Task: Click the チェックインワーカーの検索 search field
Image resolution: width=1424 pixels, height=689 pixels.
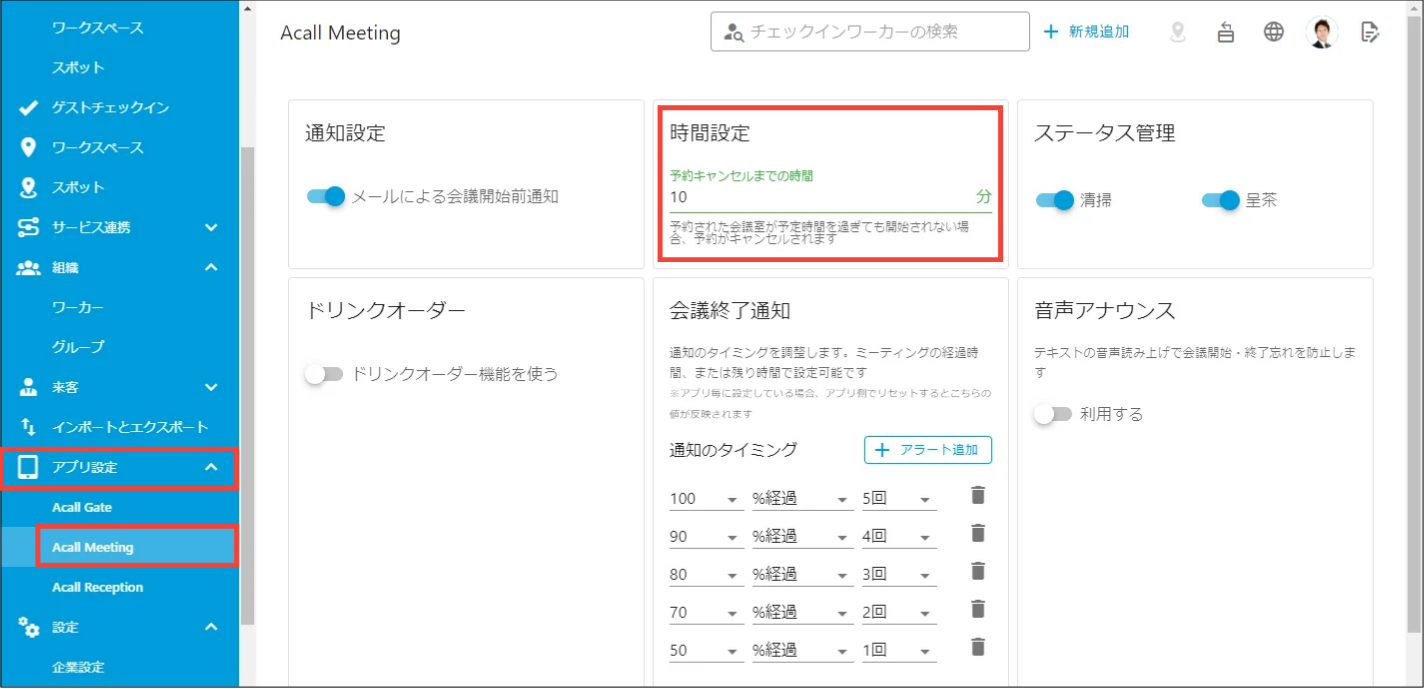Action: 870,32
